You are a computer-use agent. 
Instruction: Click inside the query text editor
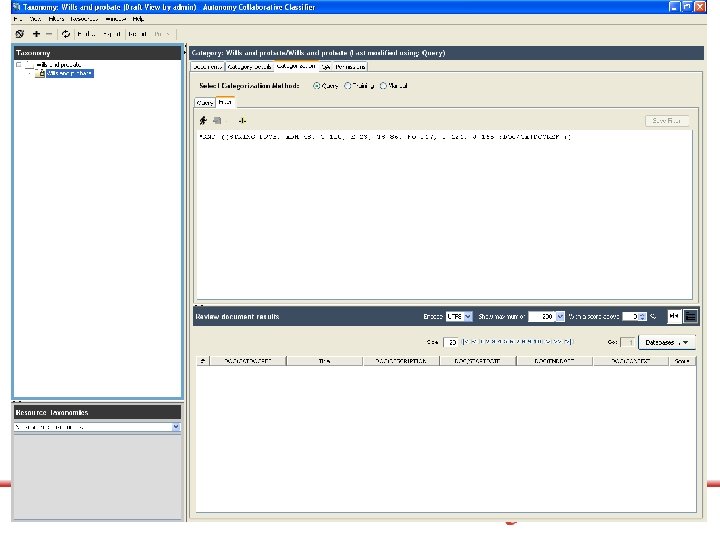point(444,215)
